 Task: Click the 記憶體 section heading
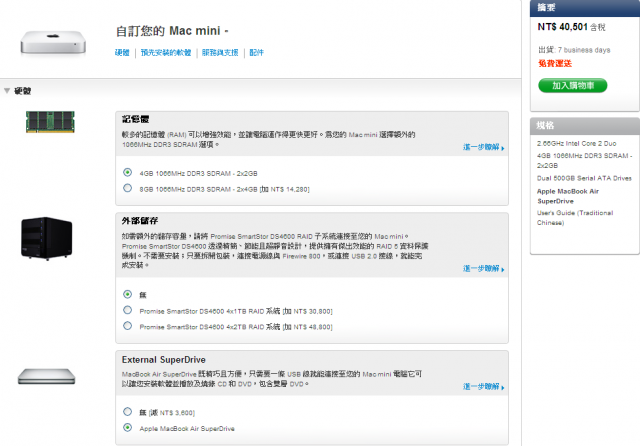pos(136,119)
